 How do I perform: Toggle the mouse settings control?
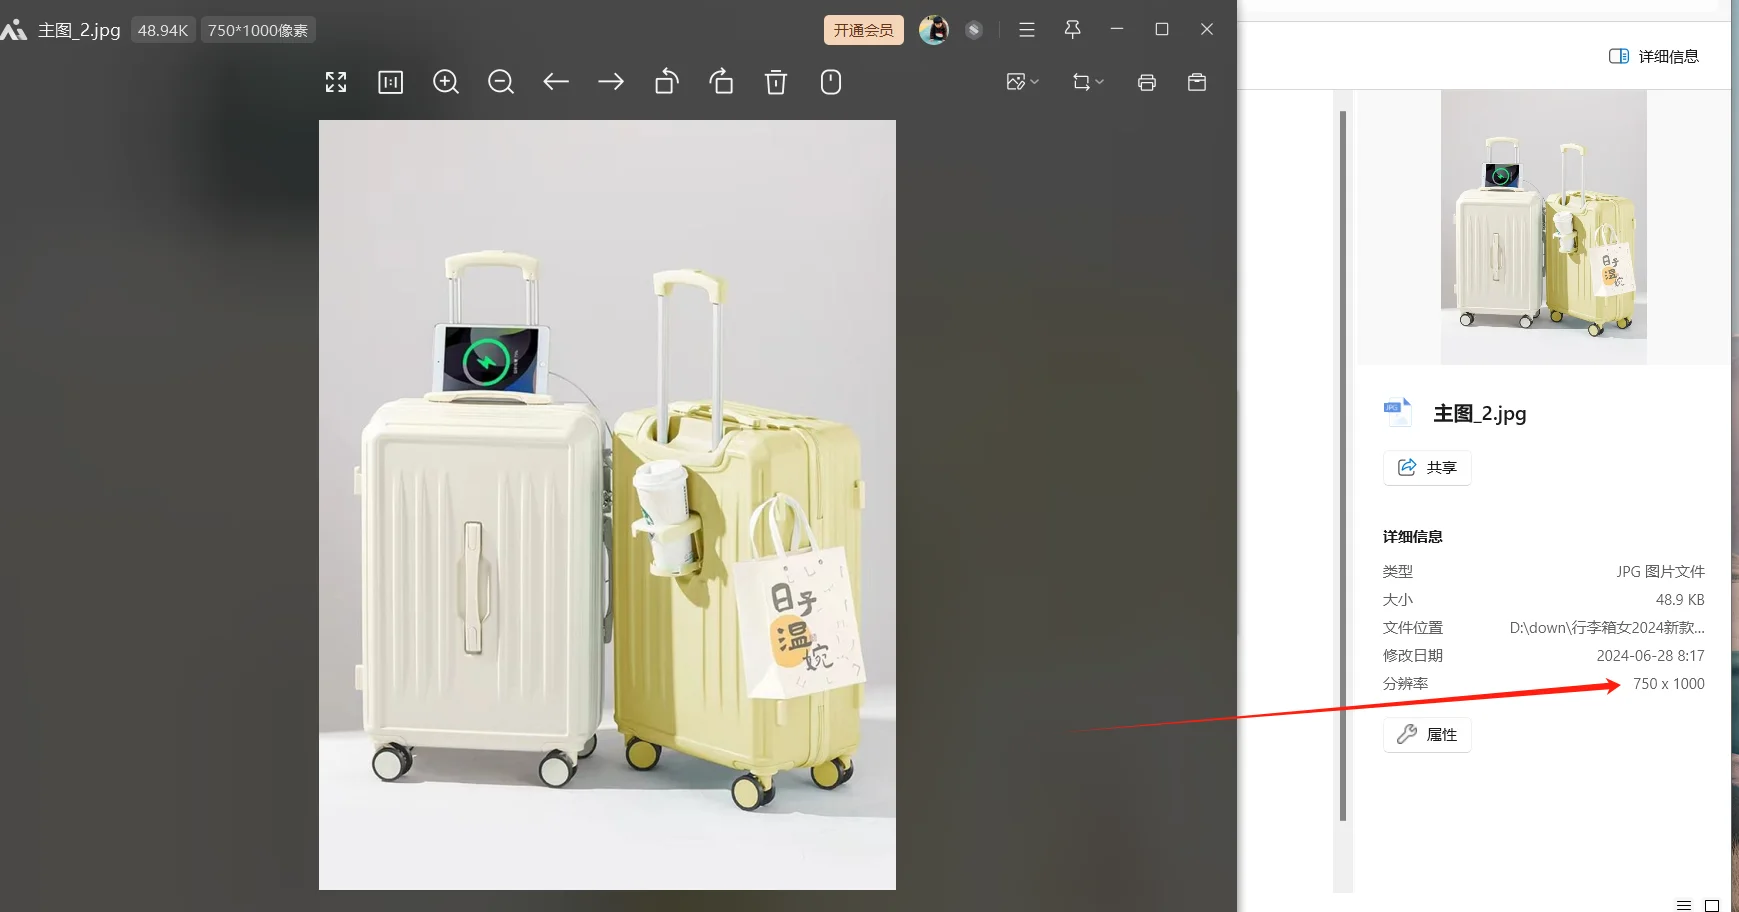coord(830,81)
